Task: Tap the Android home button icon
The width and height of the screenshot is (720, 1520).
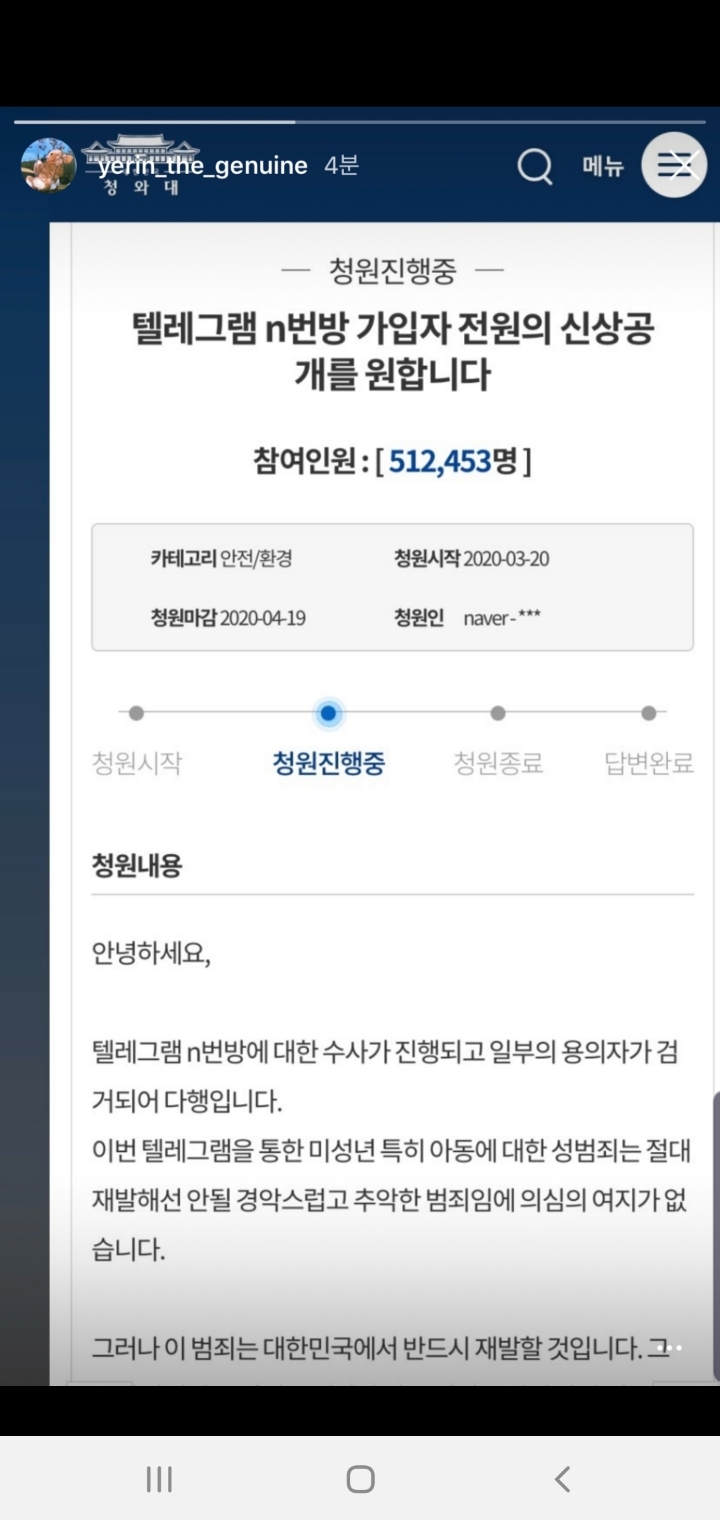Action: point(360,1479)
